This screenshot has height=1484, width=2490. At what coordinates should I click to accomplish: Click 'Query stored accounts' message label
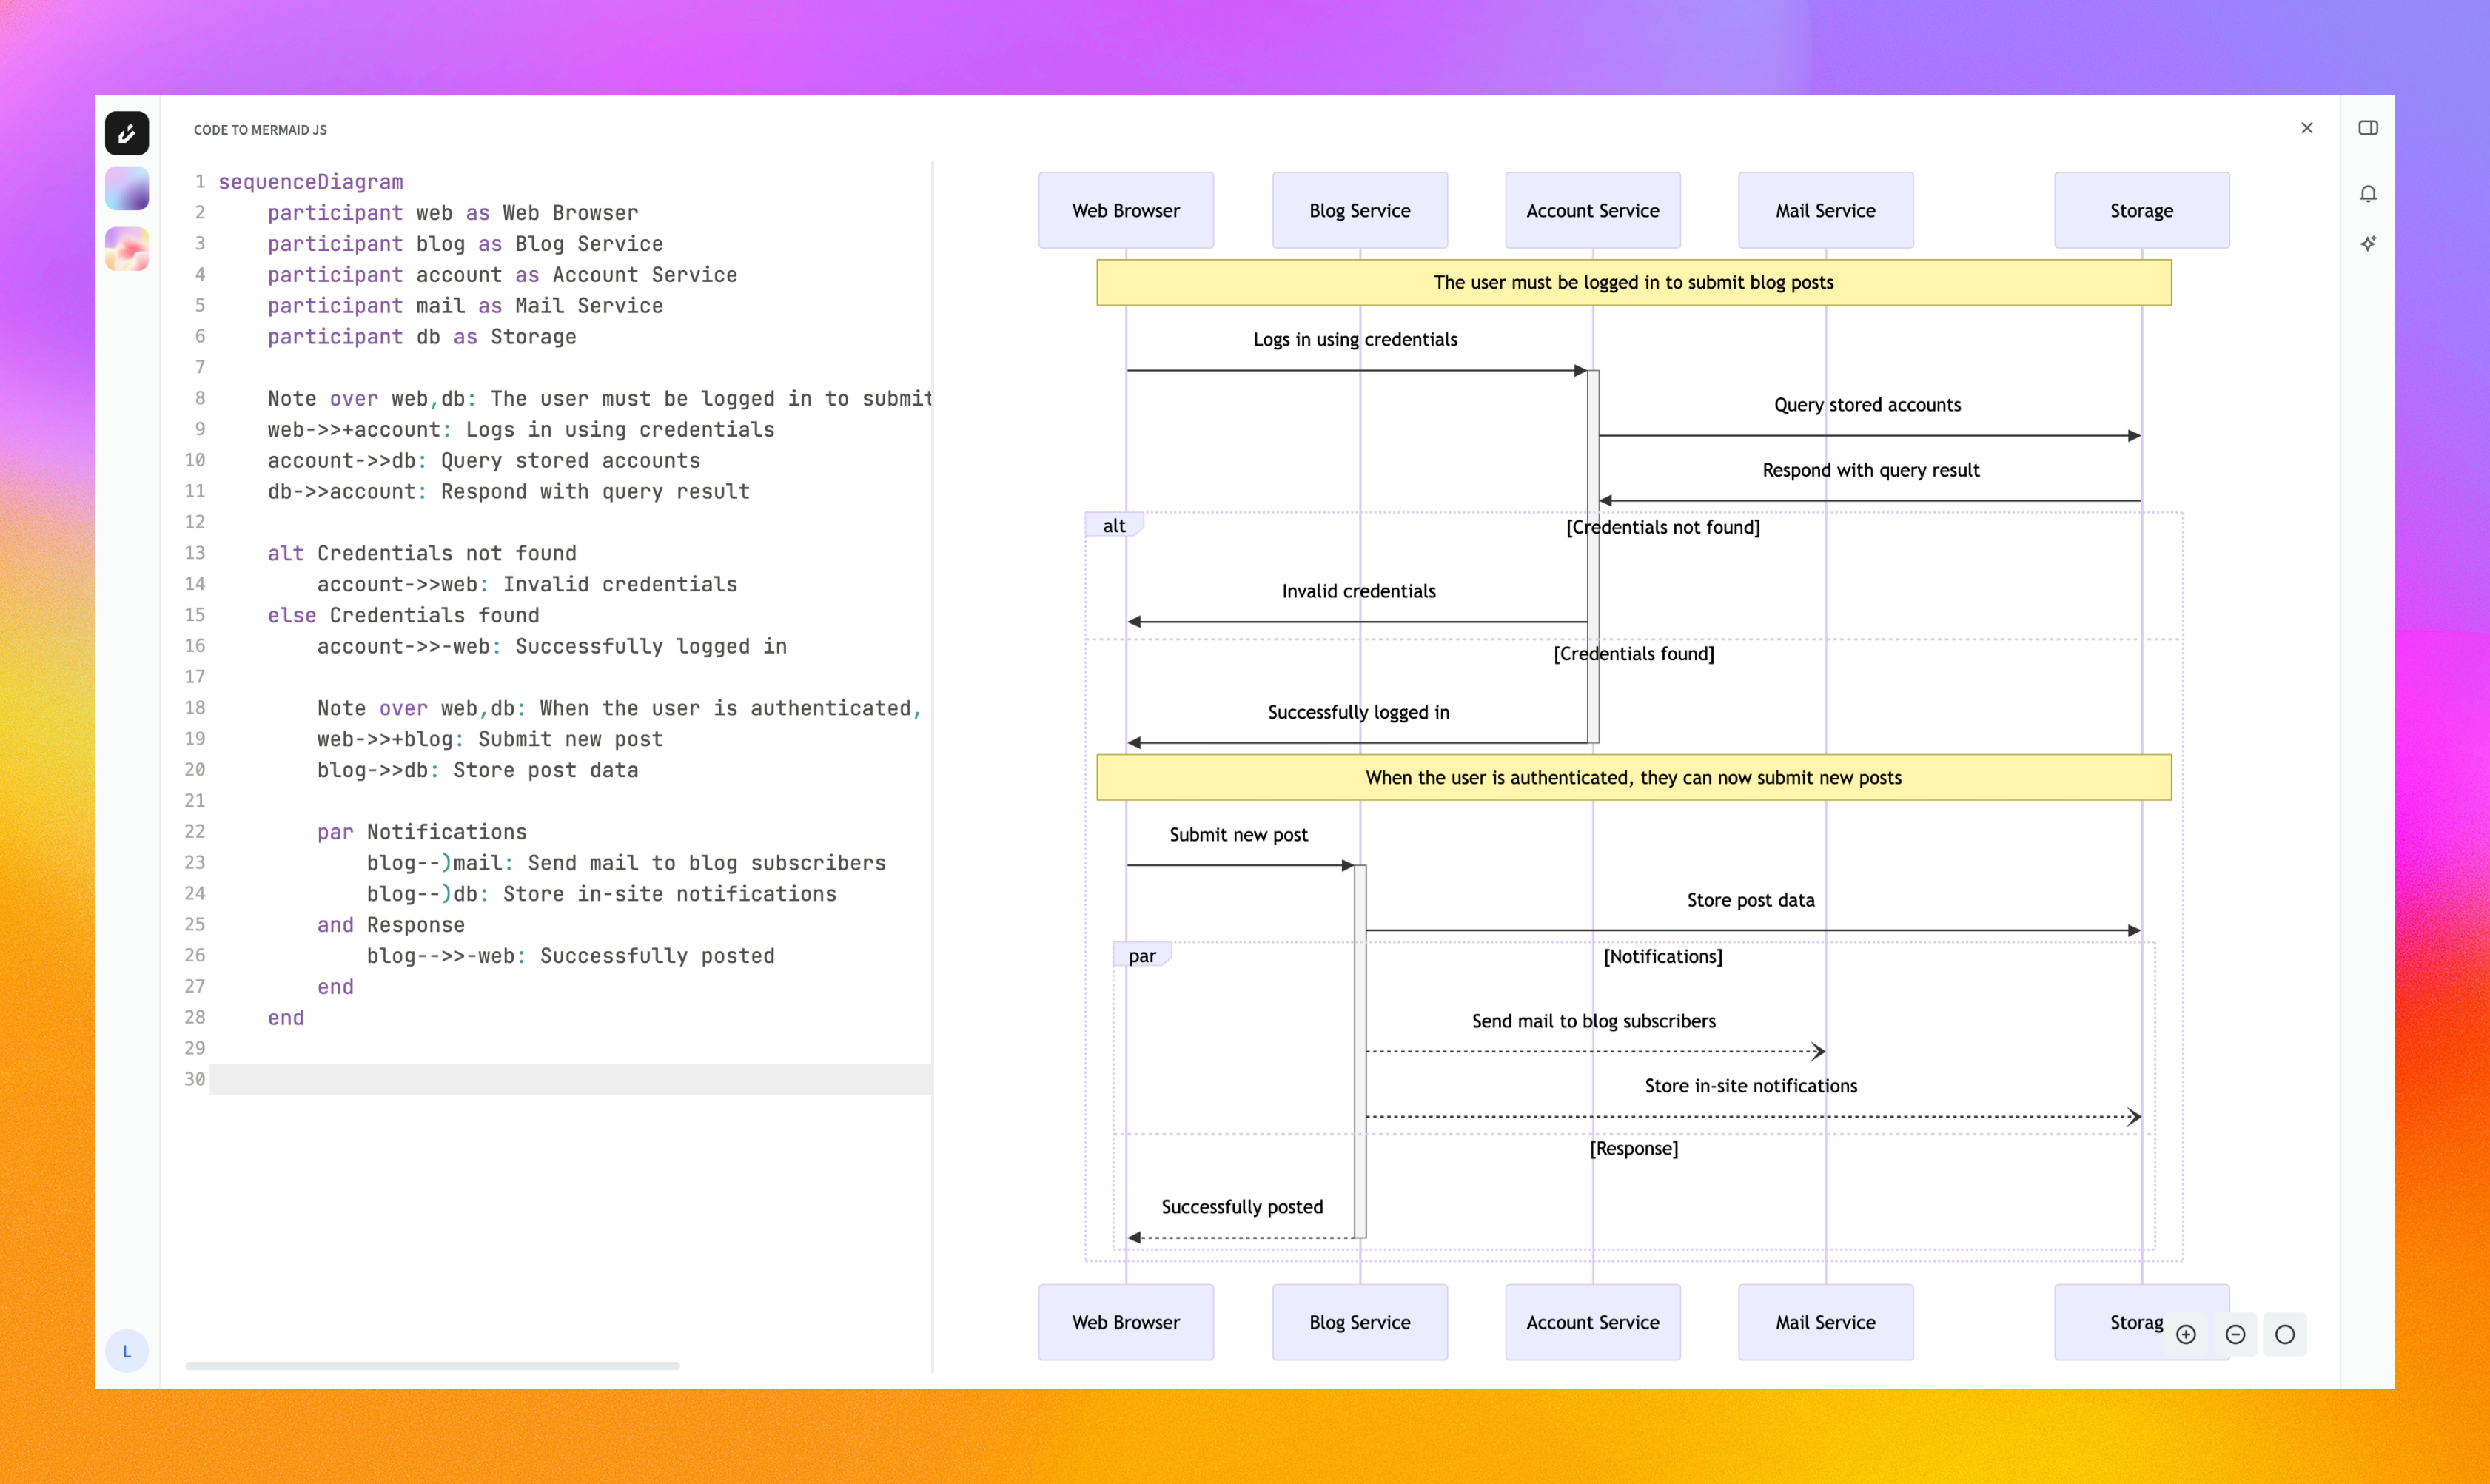(1867, 404)
